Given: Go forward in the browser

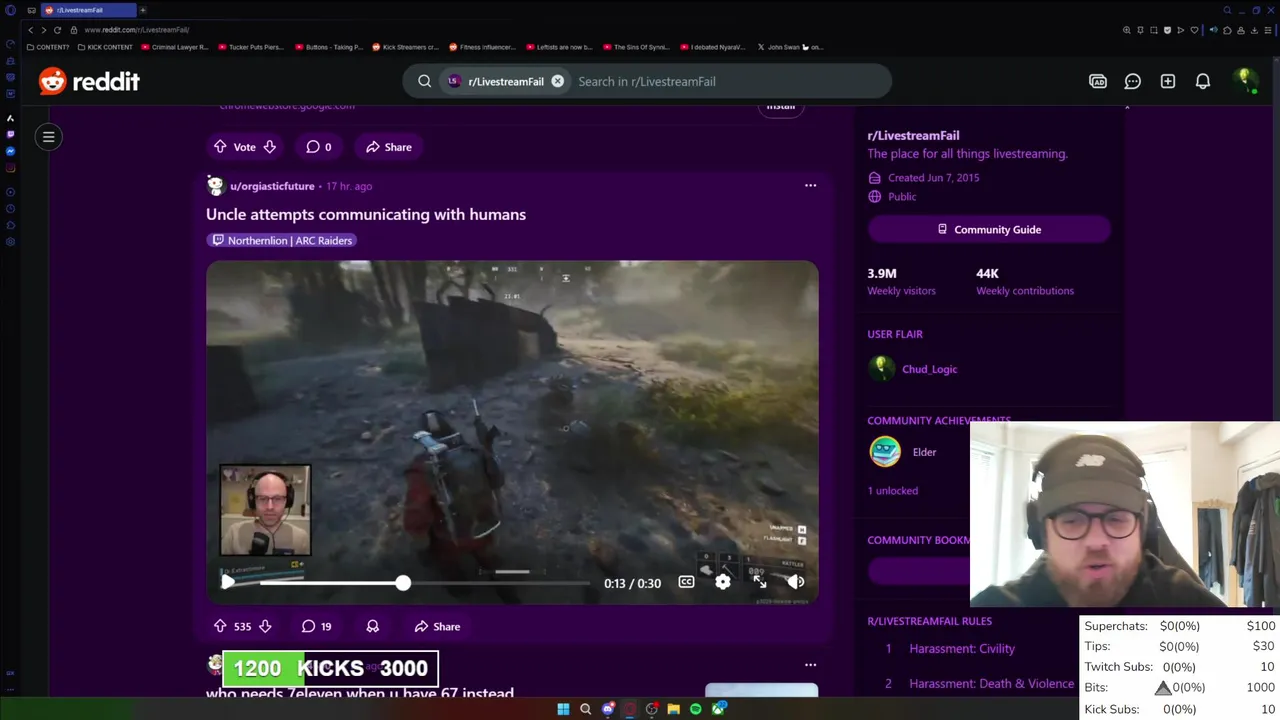Looking at the screenshot, I should click(43, 30).
